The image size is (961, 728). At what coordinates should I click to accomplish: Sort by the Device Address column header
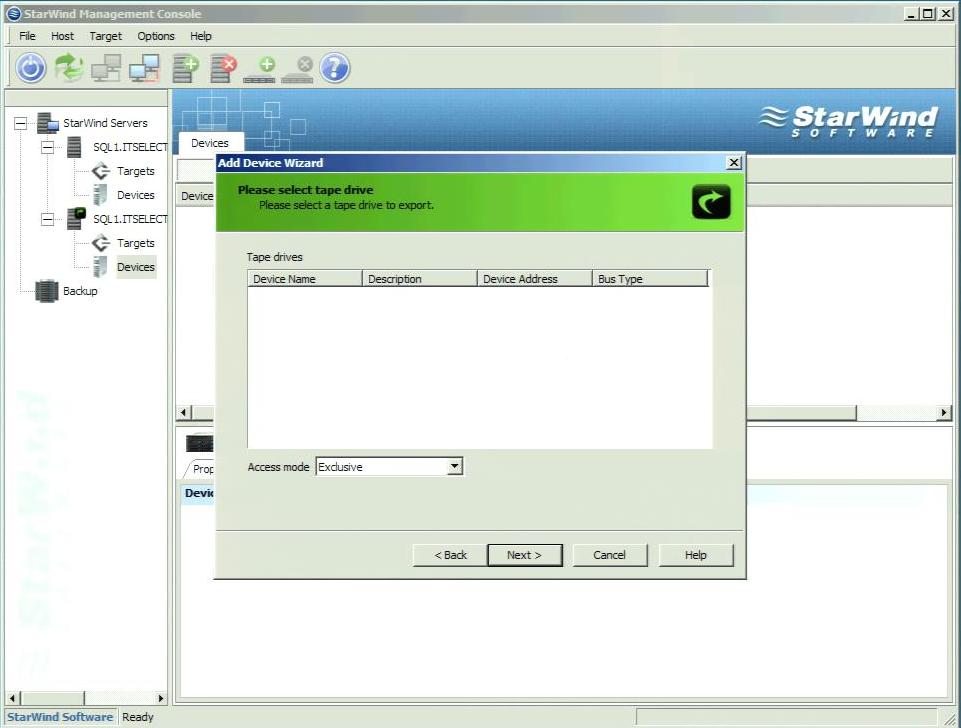click(x=535, y=279)
